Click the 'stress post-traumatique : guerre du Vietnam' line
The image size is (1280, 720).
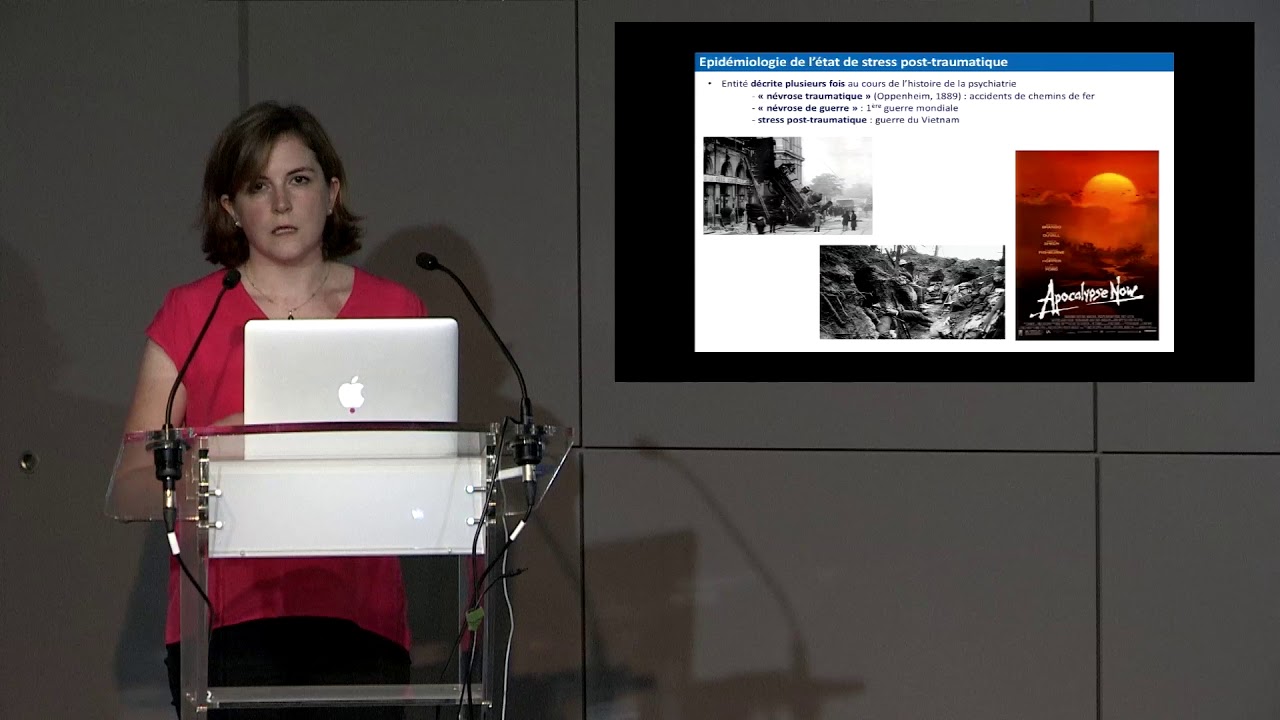click(855, 120)
